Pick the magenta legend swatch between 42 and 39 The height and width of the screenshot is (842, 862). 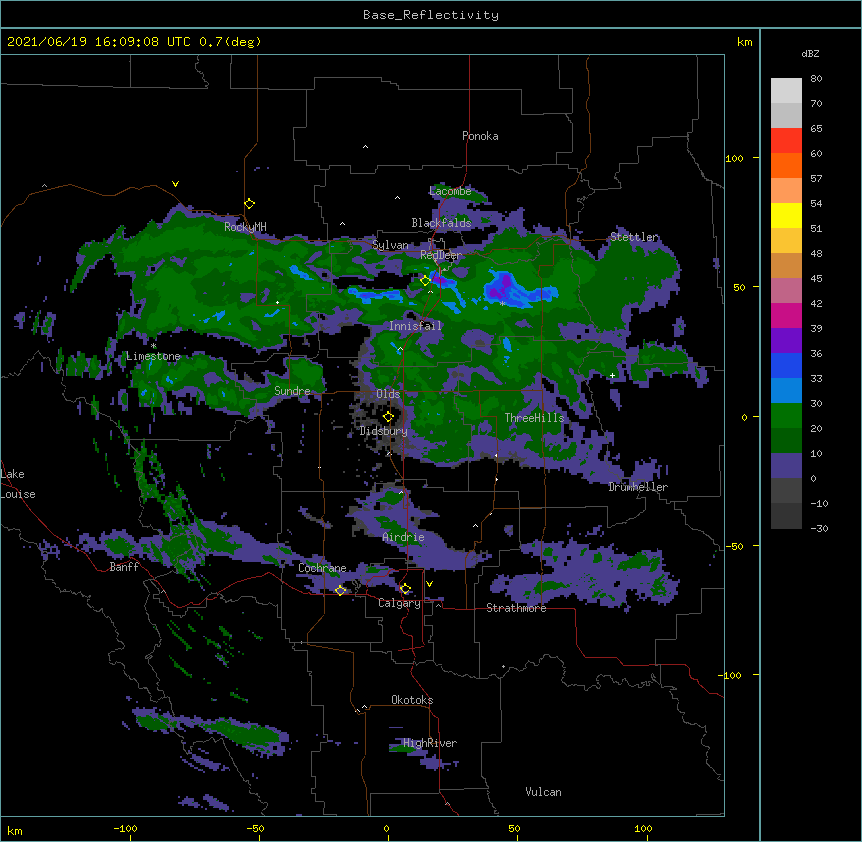tap(786, 315)
